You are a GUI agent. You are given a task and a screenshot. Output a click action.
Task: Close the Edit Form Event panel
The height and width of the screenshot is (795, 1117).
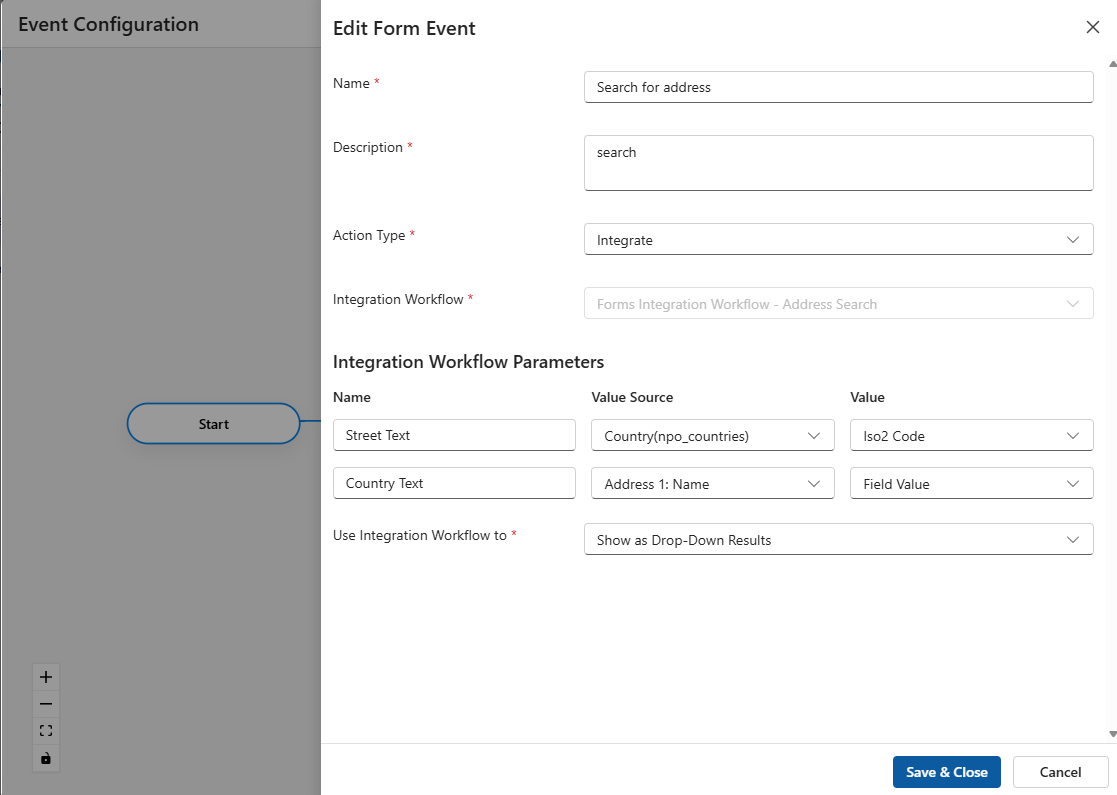tap(1092, 28)
